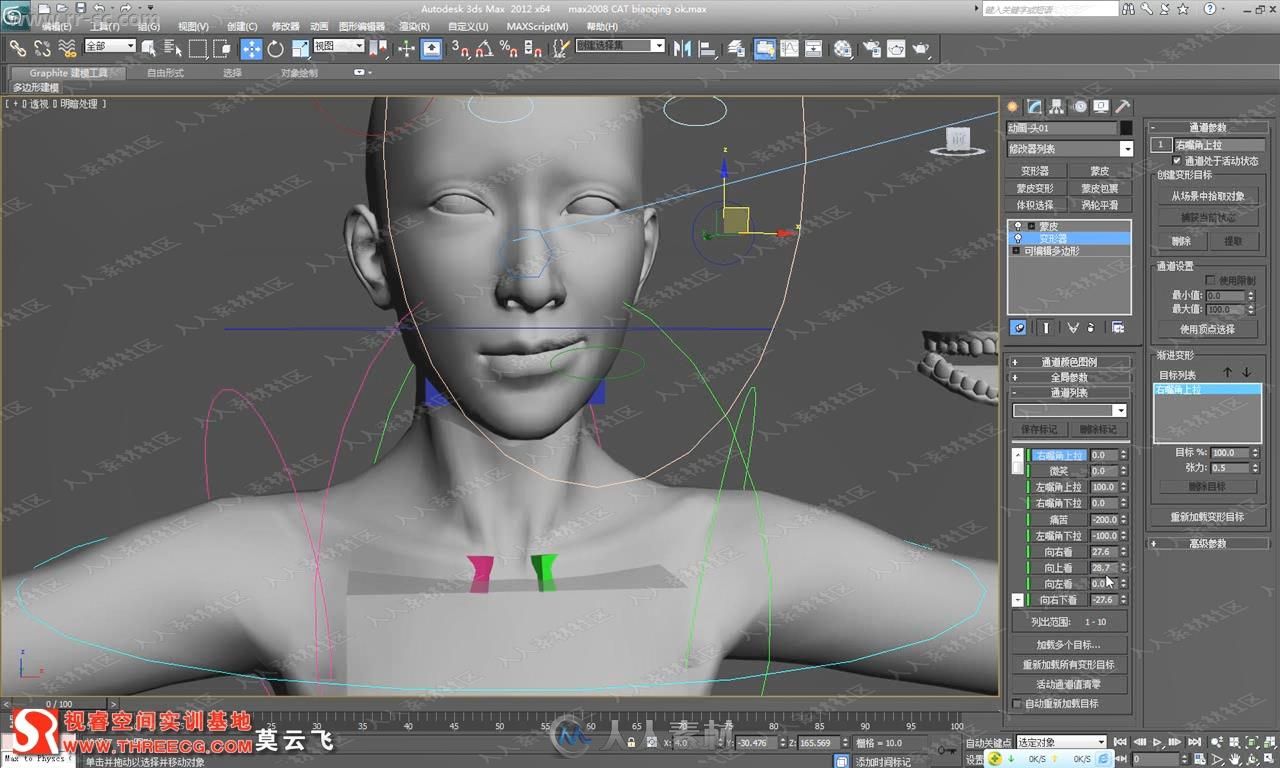The width and height of the screenshot is (1280, 768).
Task: Toggle Percent Snap button
Action: (x=508, y=47)
